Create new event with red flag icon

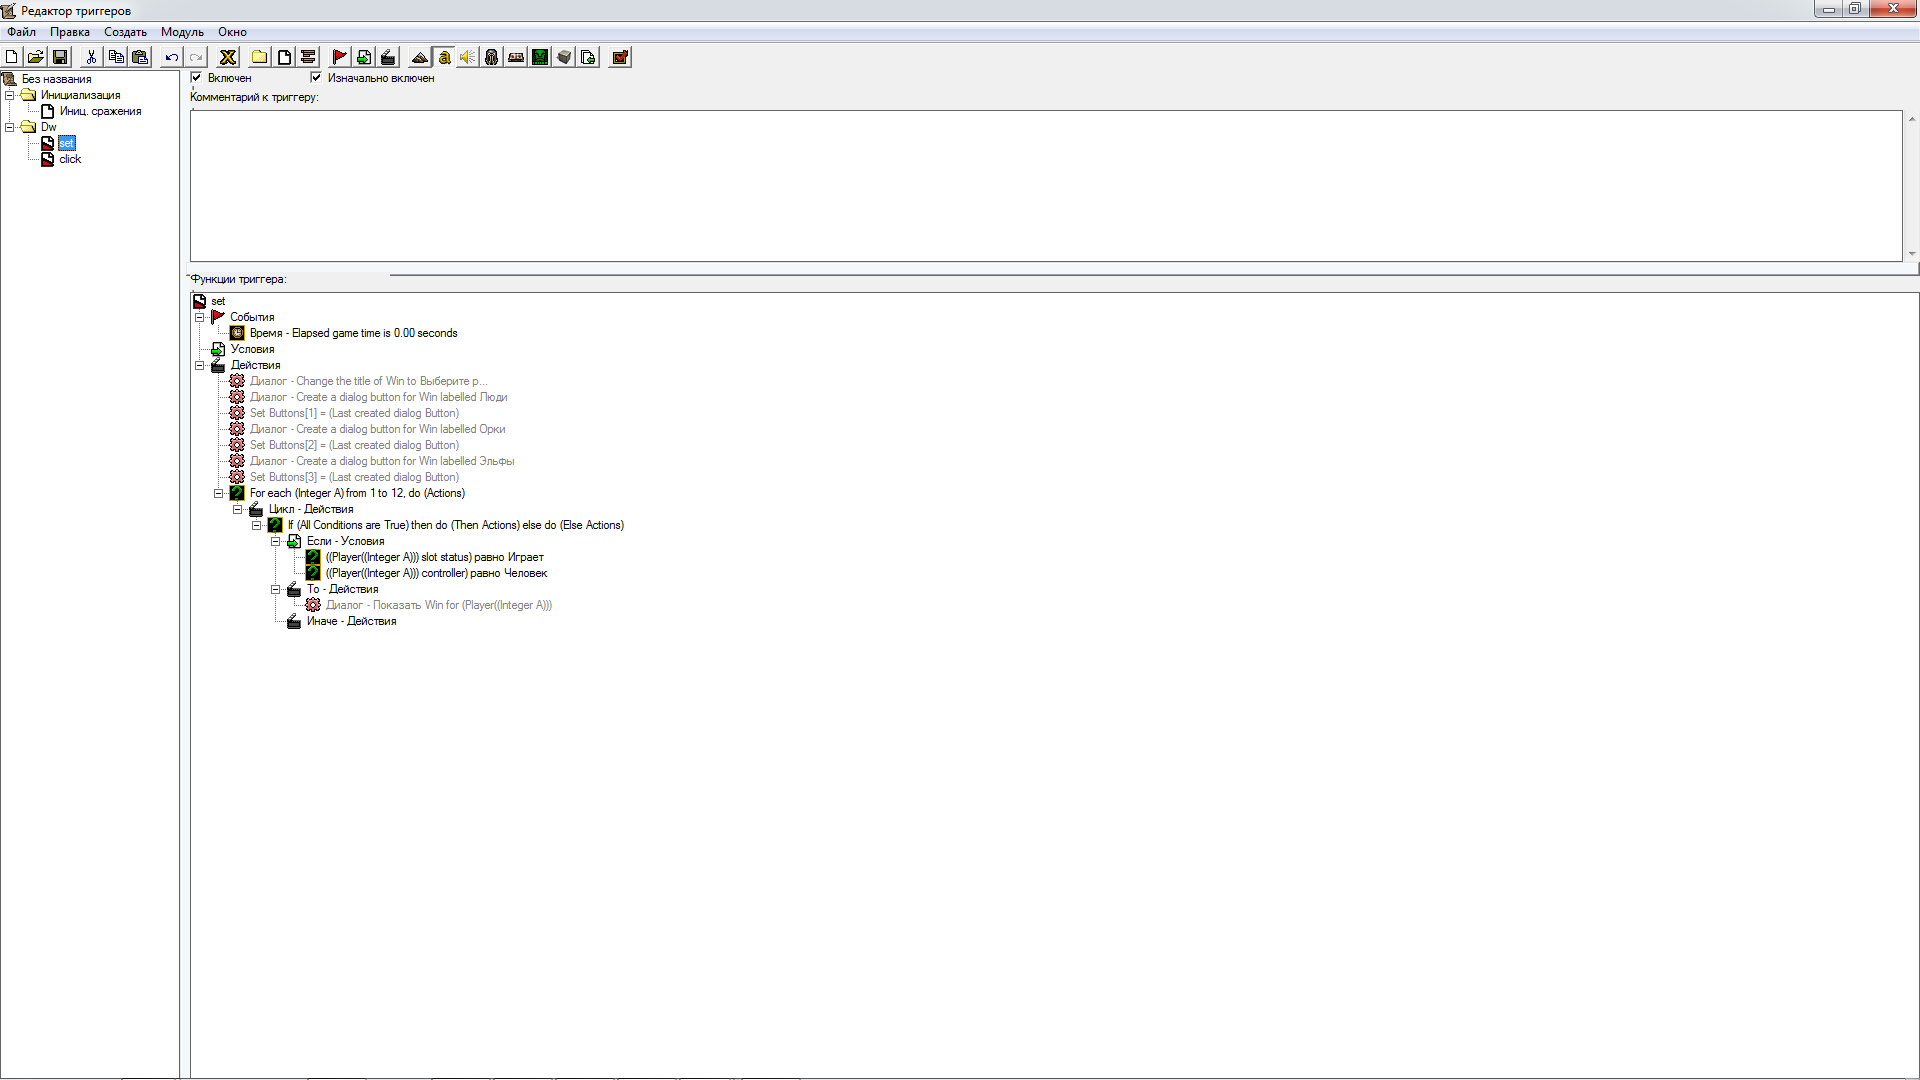339,57
